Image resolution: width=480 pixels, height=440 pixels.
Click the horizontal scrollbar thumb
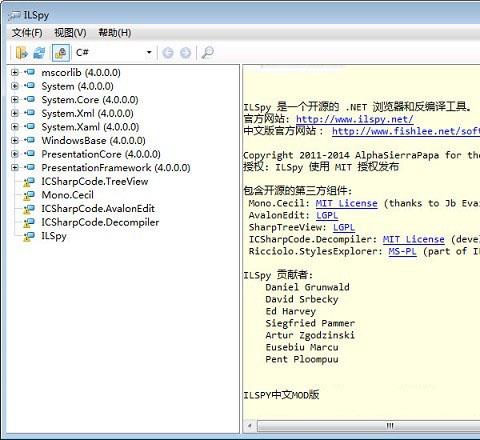pyautogui.click(x=369, y=426)
